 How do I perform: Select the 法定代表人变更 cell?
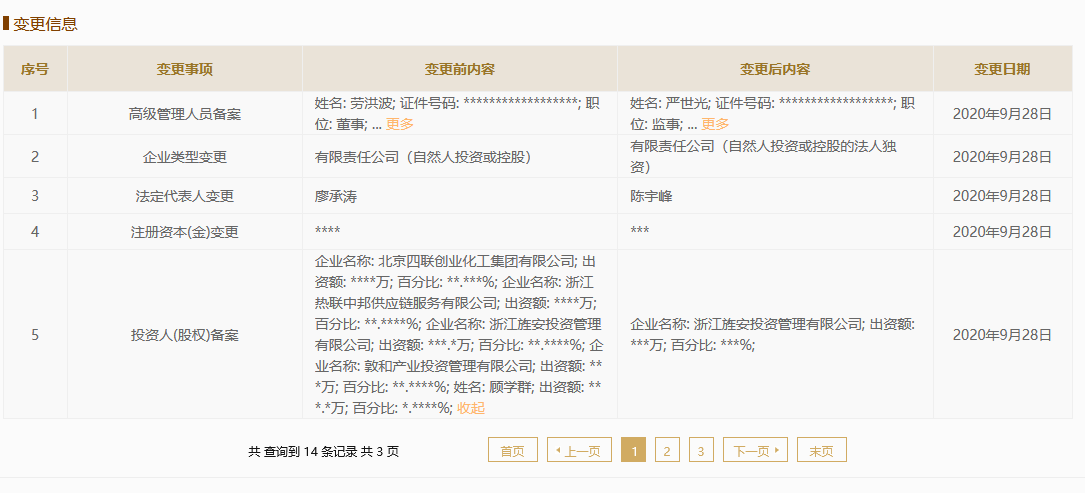coord(185,197)
